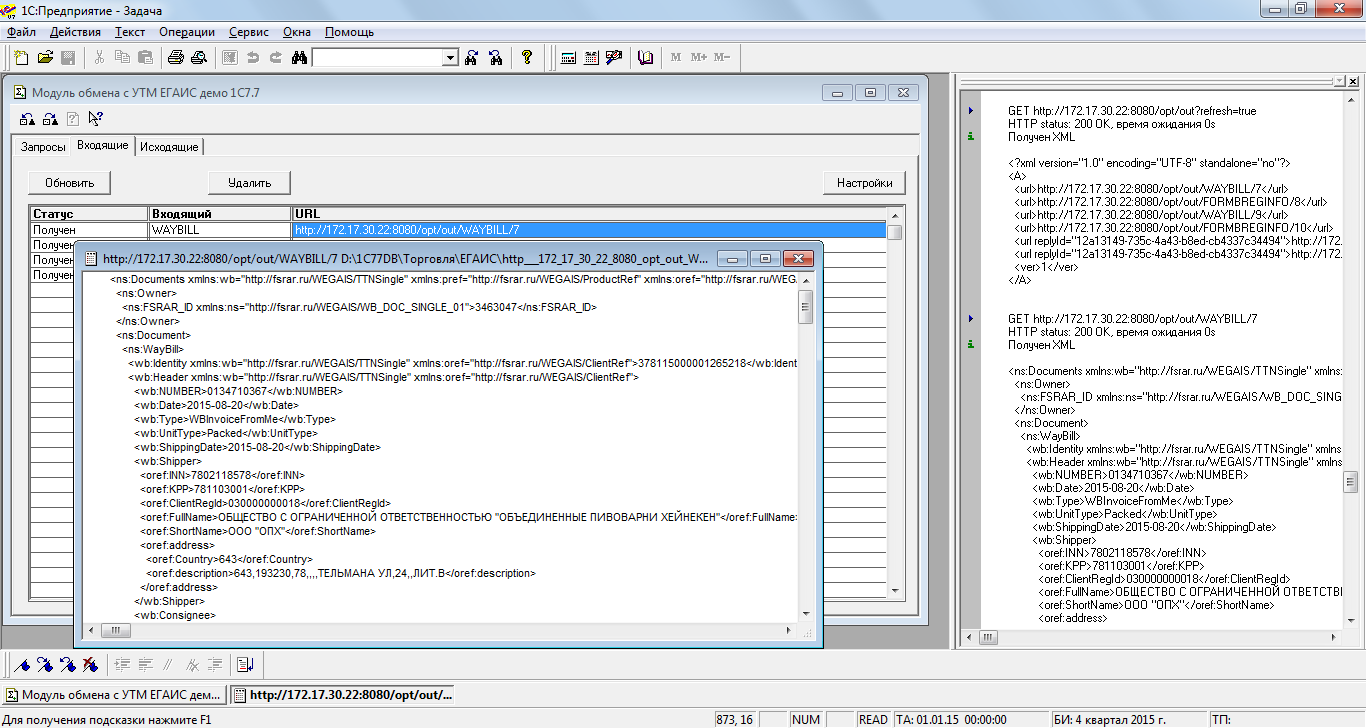Switch to the Входящие tab
This screenshot has height=728, width=1366.
coord(103,146)
